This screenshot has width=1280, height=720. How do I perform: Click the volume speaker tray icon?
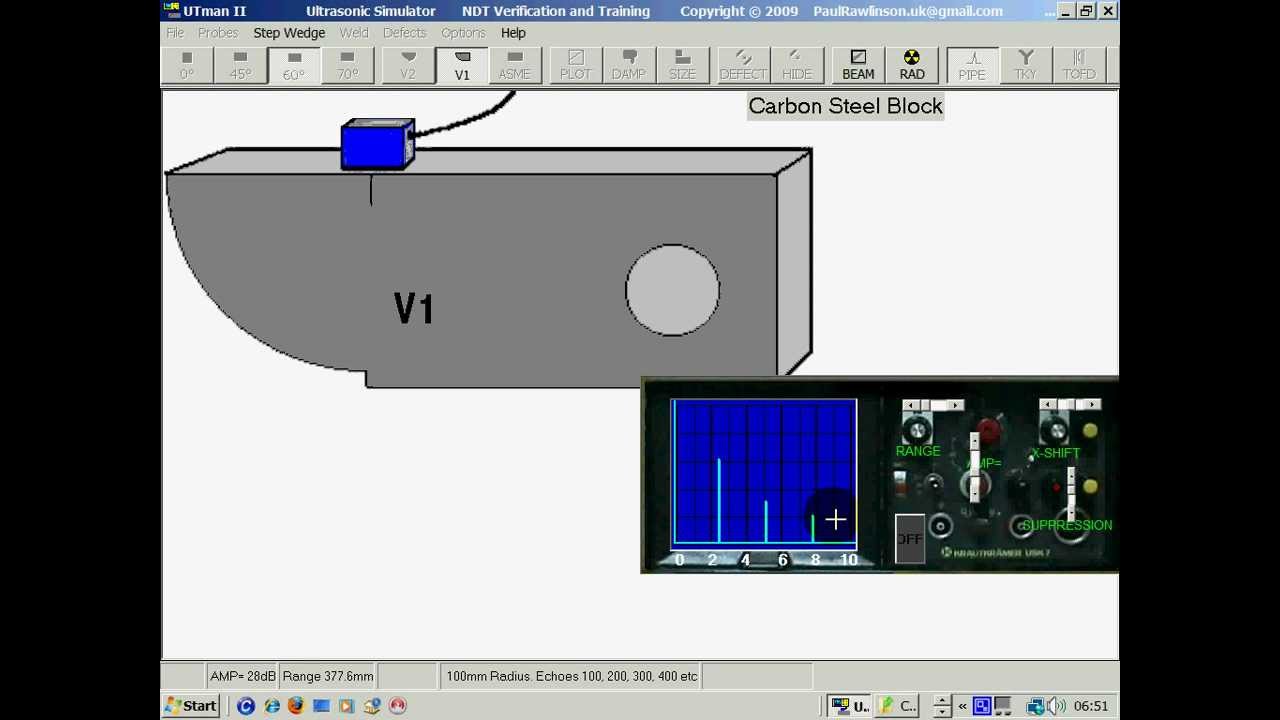(x=1057, y=706)
